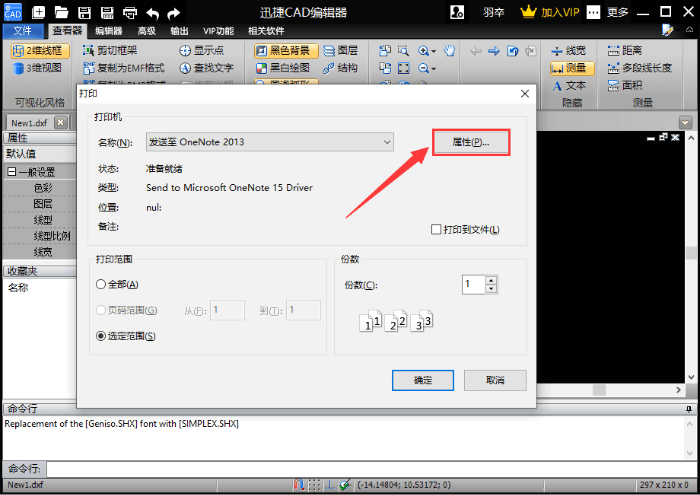Toggle the 测量 button
This screenshot has width=700, height=495.
point(572,68)
